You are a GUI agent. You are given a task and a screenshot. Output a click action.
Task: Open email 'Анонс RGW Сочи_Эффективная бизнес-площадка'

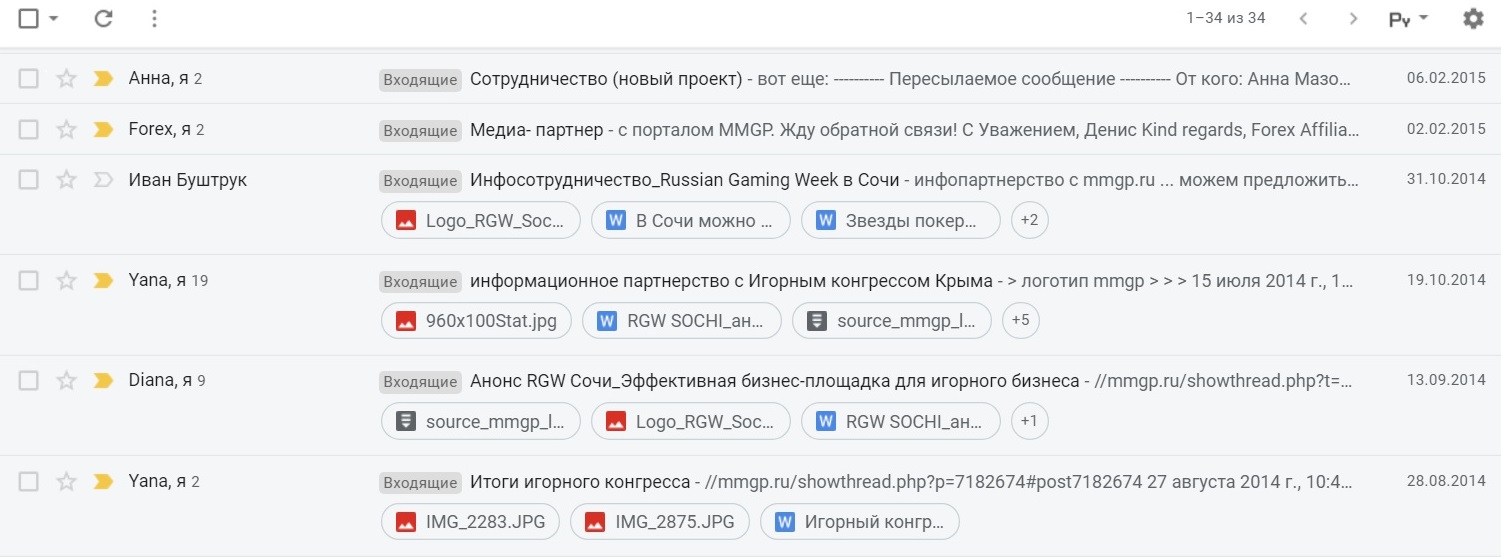(x=775, y=380)
